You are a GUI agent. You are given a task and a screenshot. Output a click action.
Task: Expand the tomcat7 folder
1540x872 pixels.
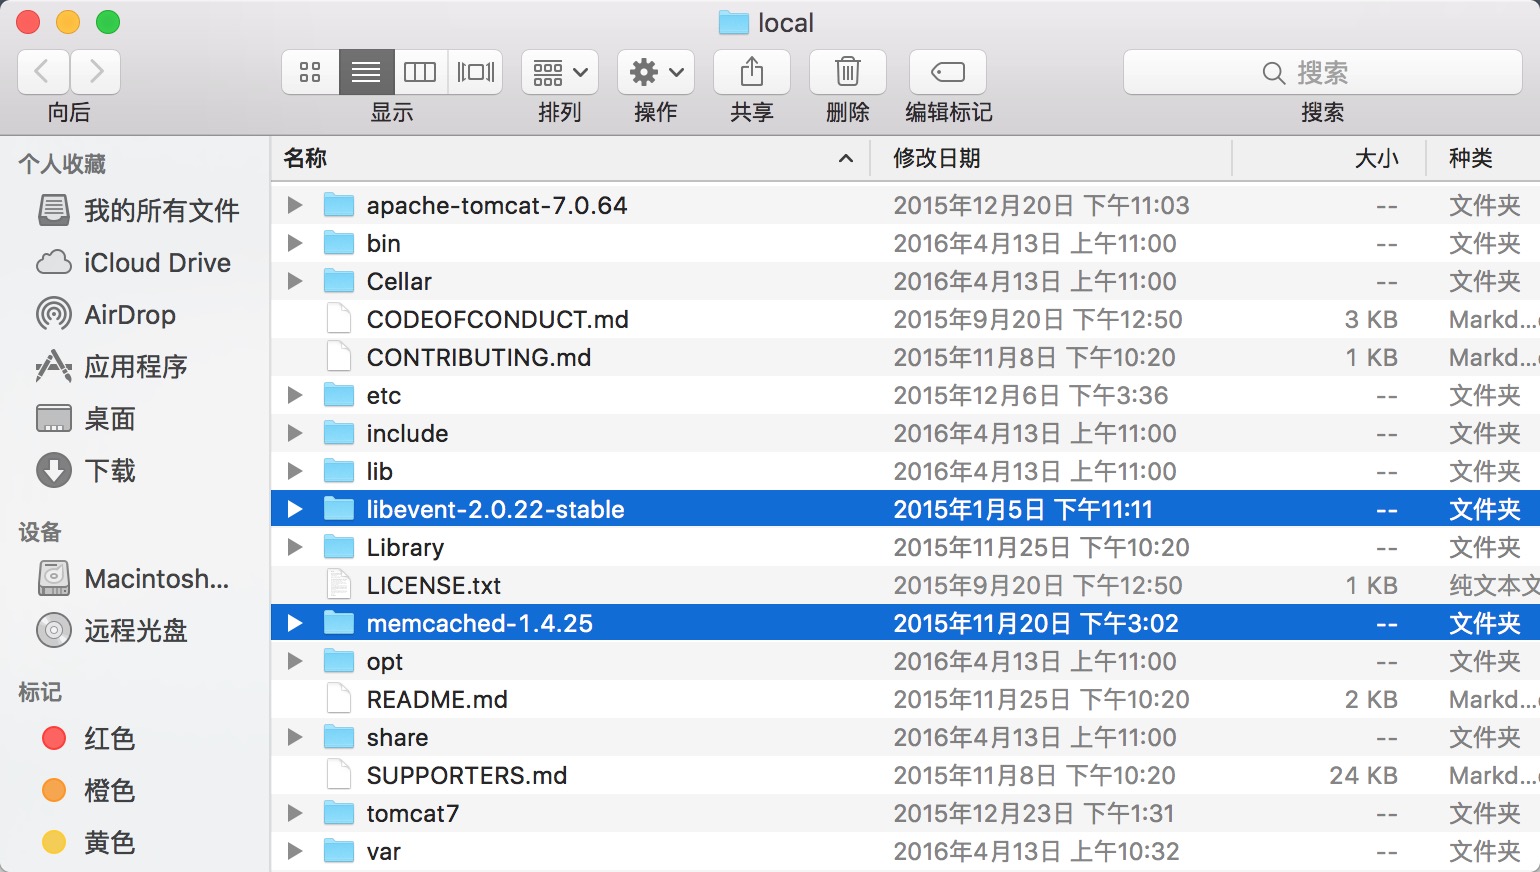[x=295, y=813]
